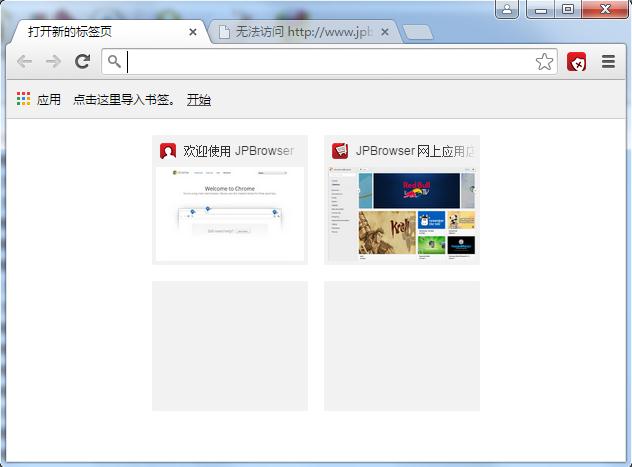Click the search magnifier icon in address bar

pos(114,61)
